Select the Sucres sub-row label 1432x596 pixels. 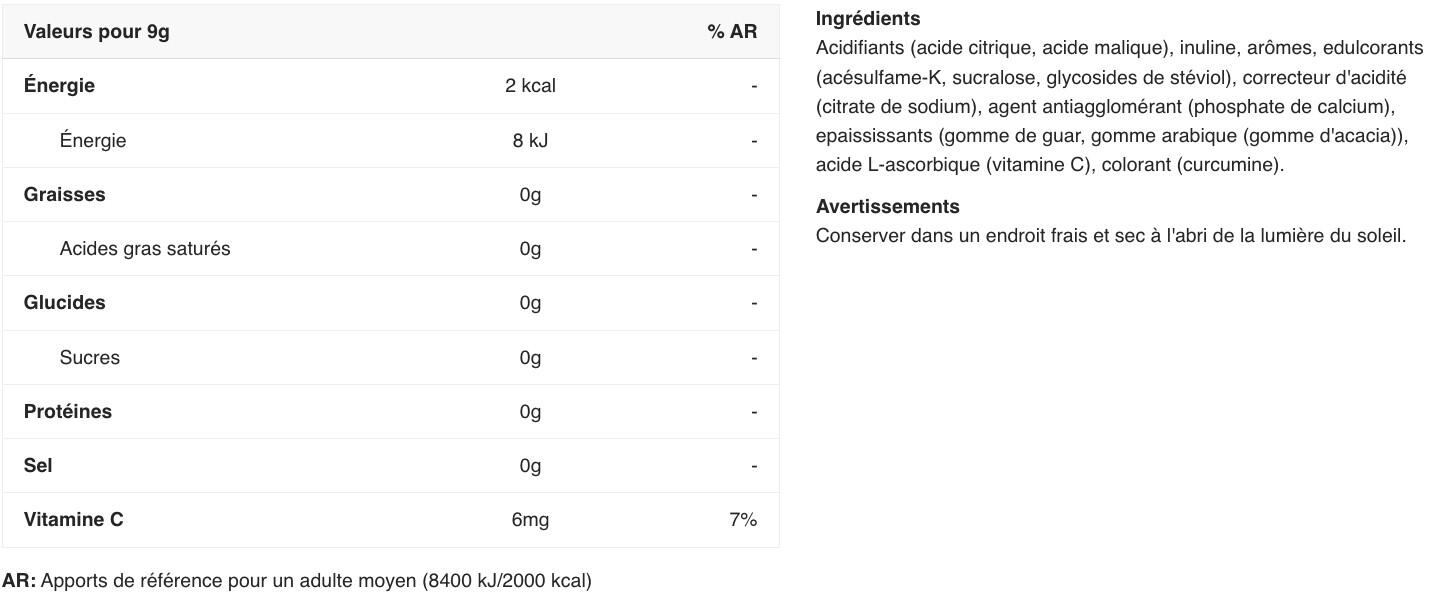click(x=89, y=358)
